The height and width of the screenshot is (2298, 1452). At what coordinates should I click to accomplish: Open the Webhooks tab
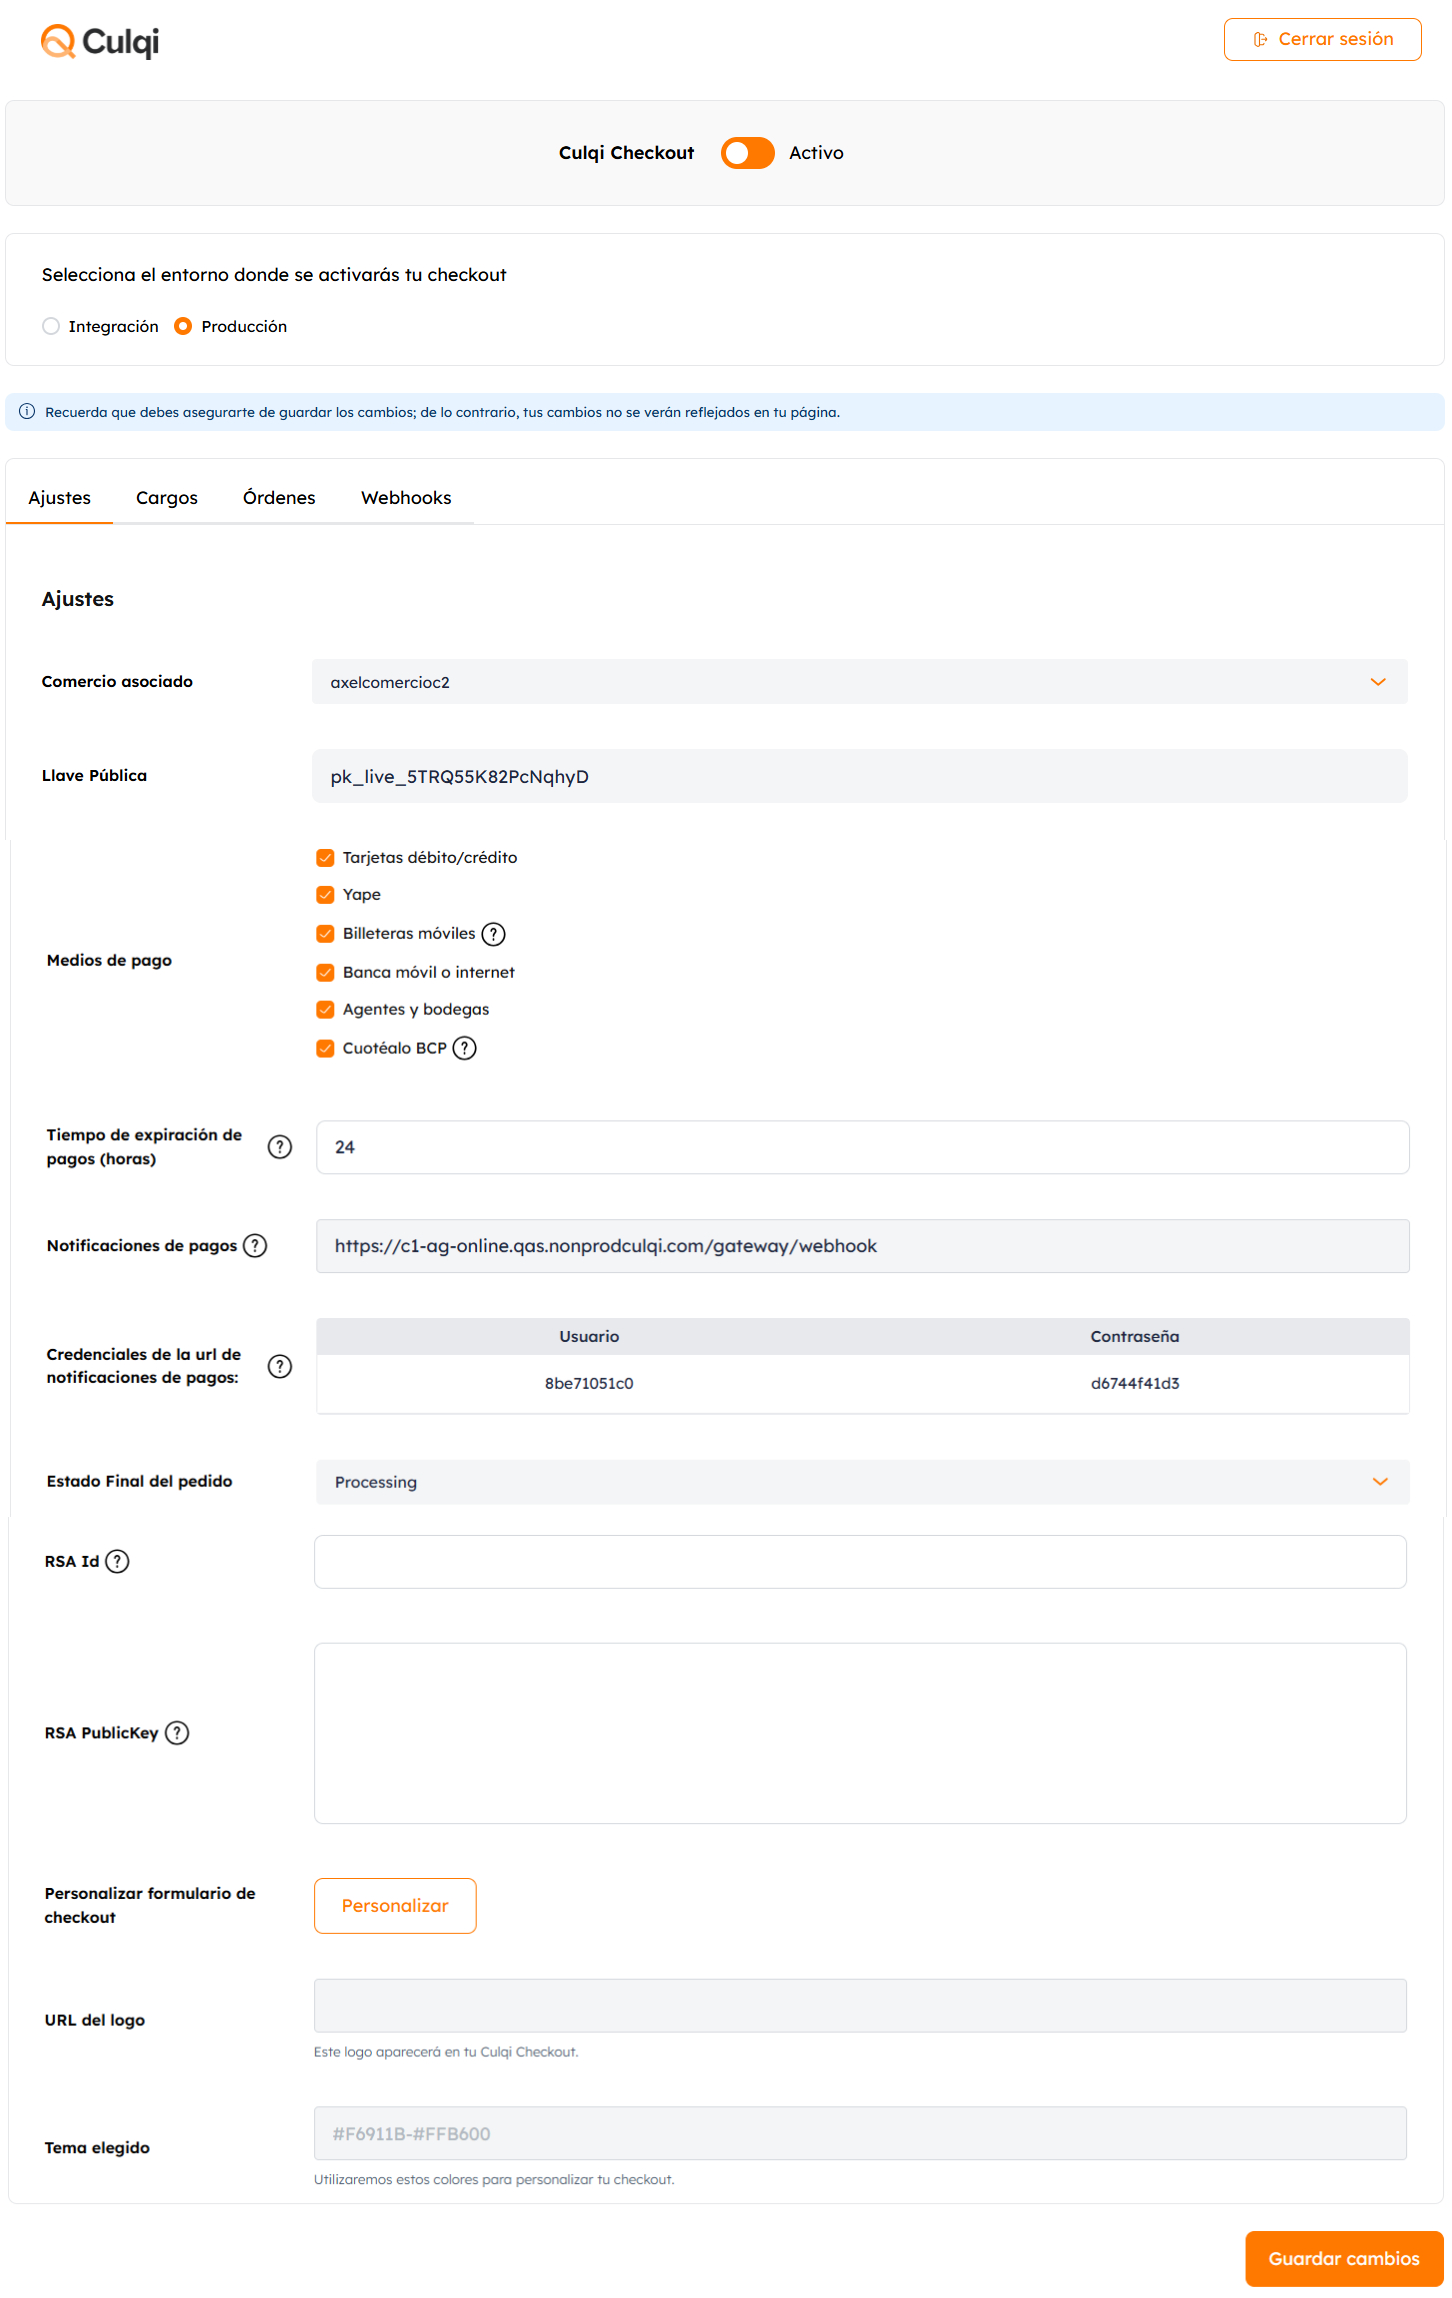tap(406, 498)
